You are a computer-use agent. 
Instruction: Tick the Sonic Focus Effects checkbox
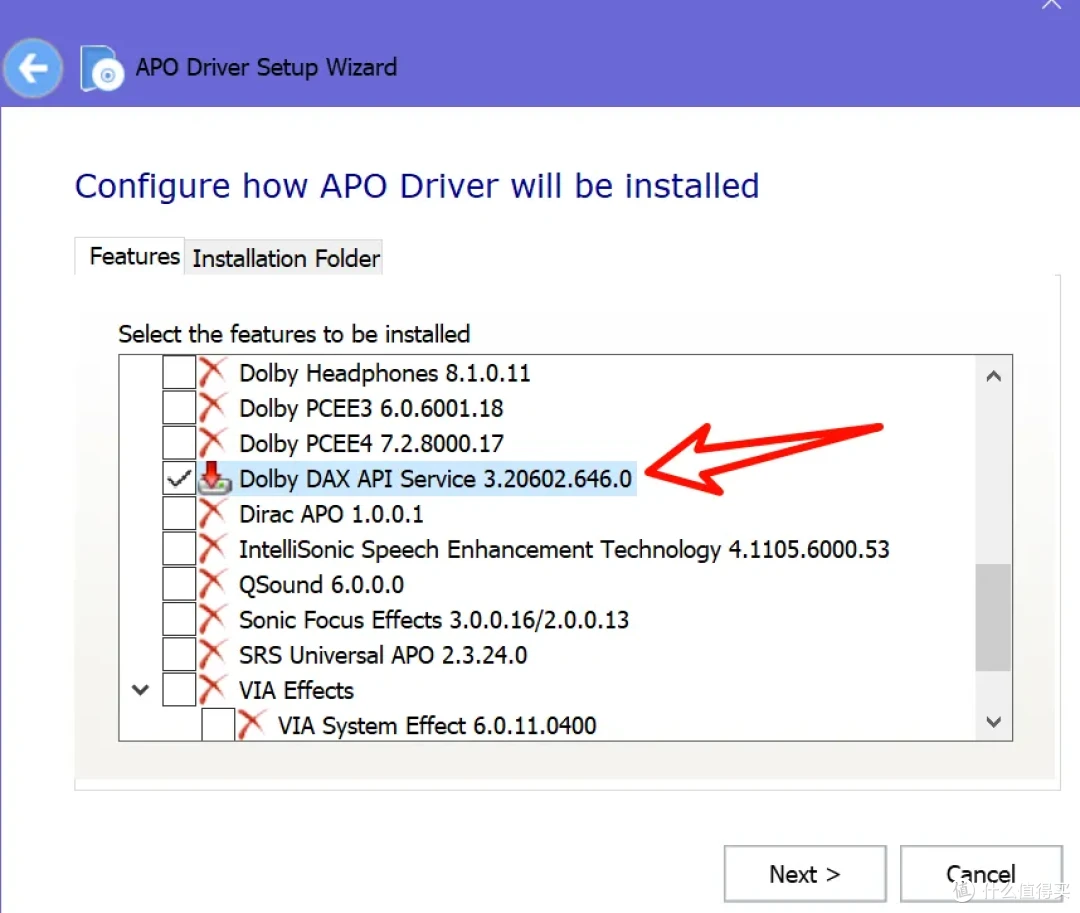(x=179, y=619)
